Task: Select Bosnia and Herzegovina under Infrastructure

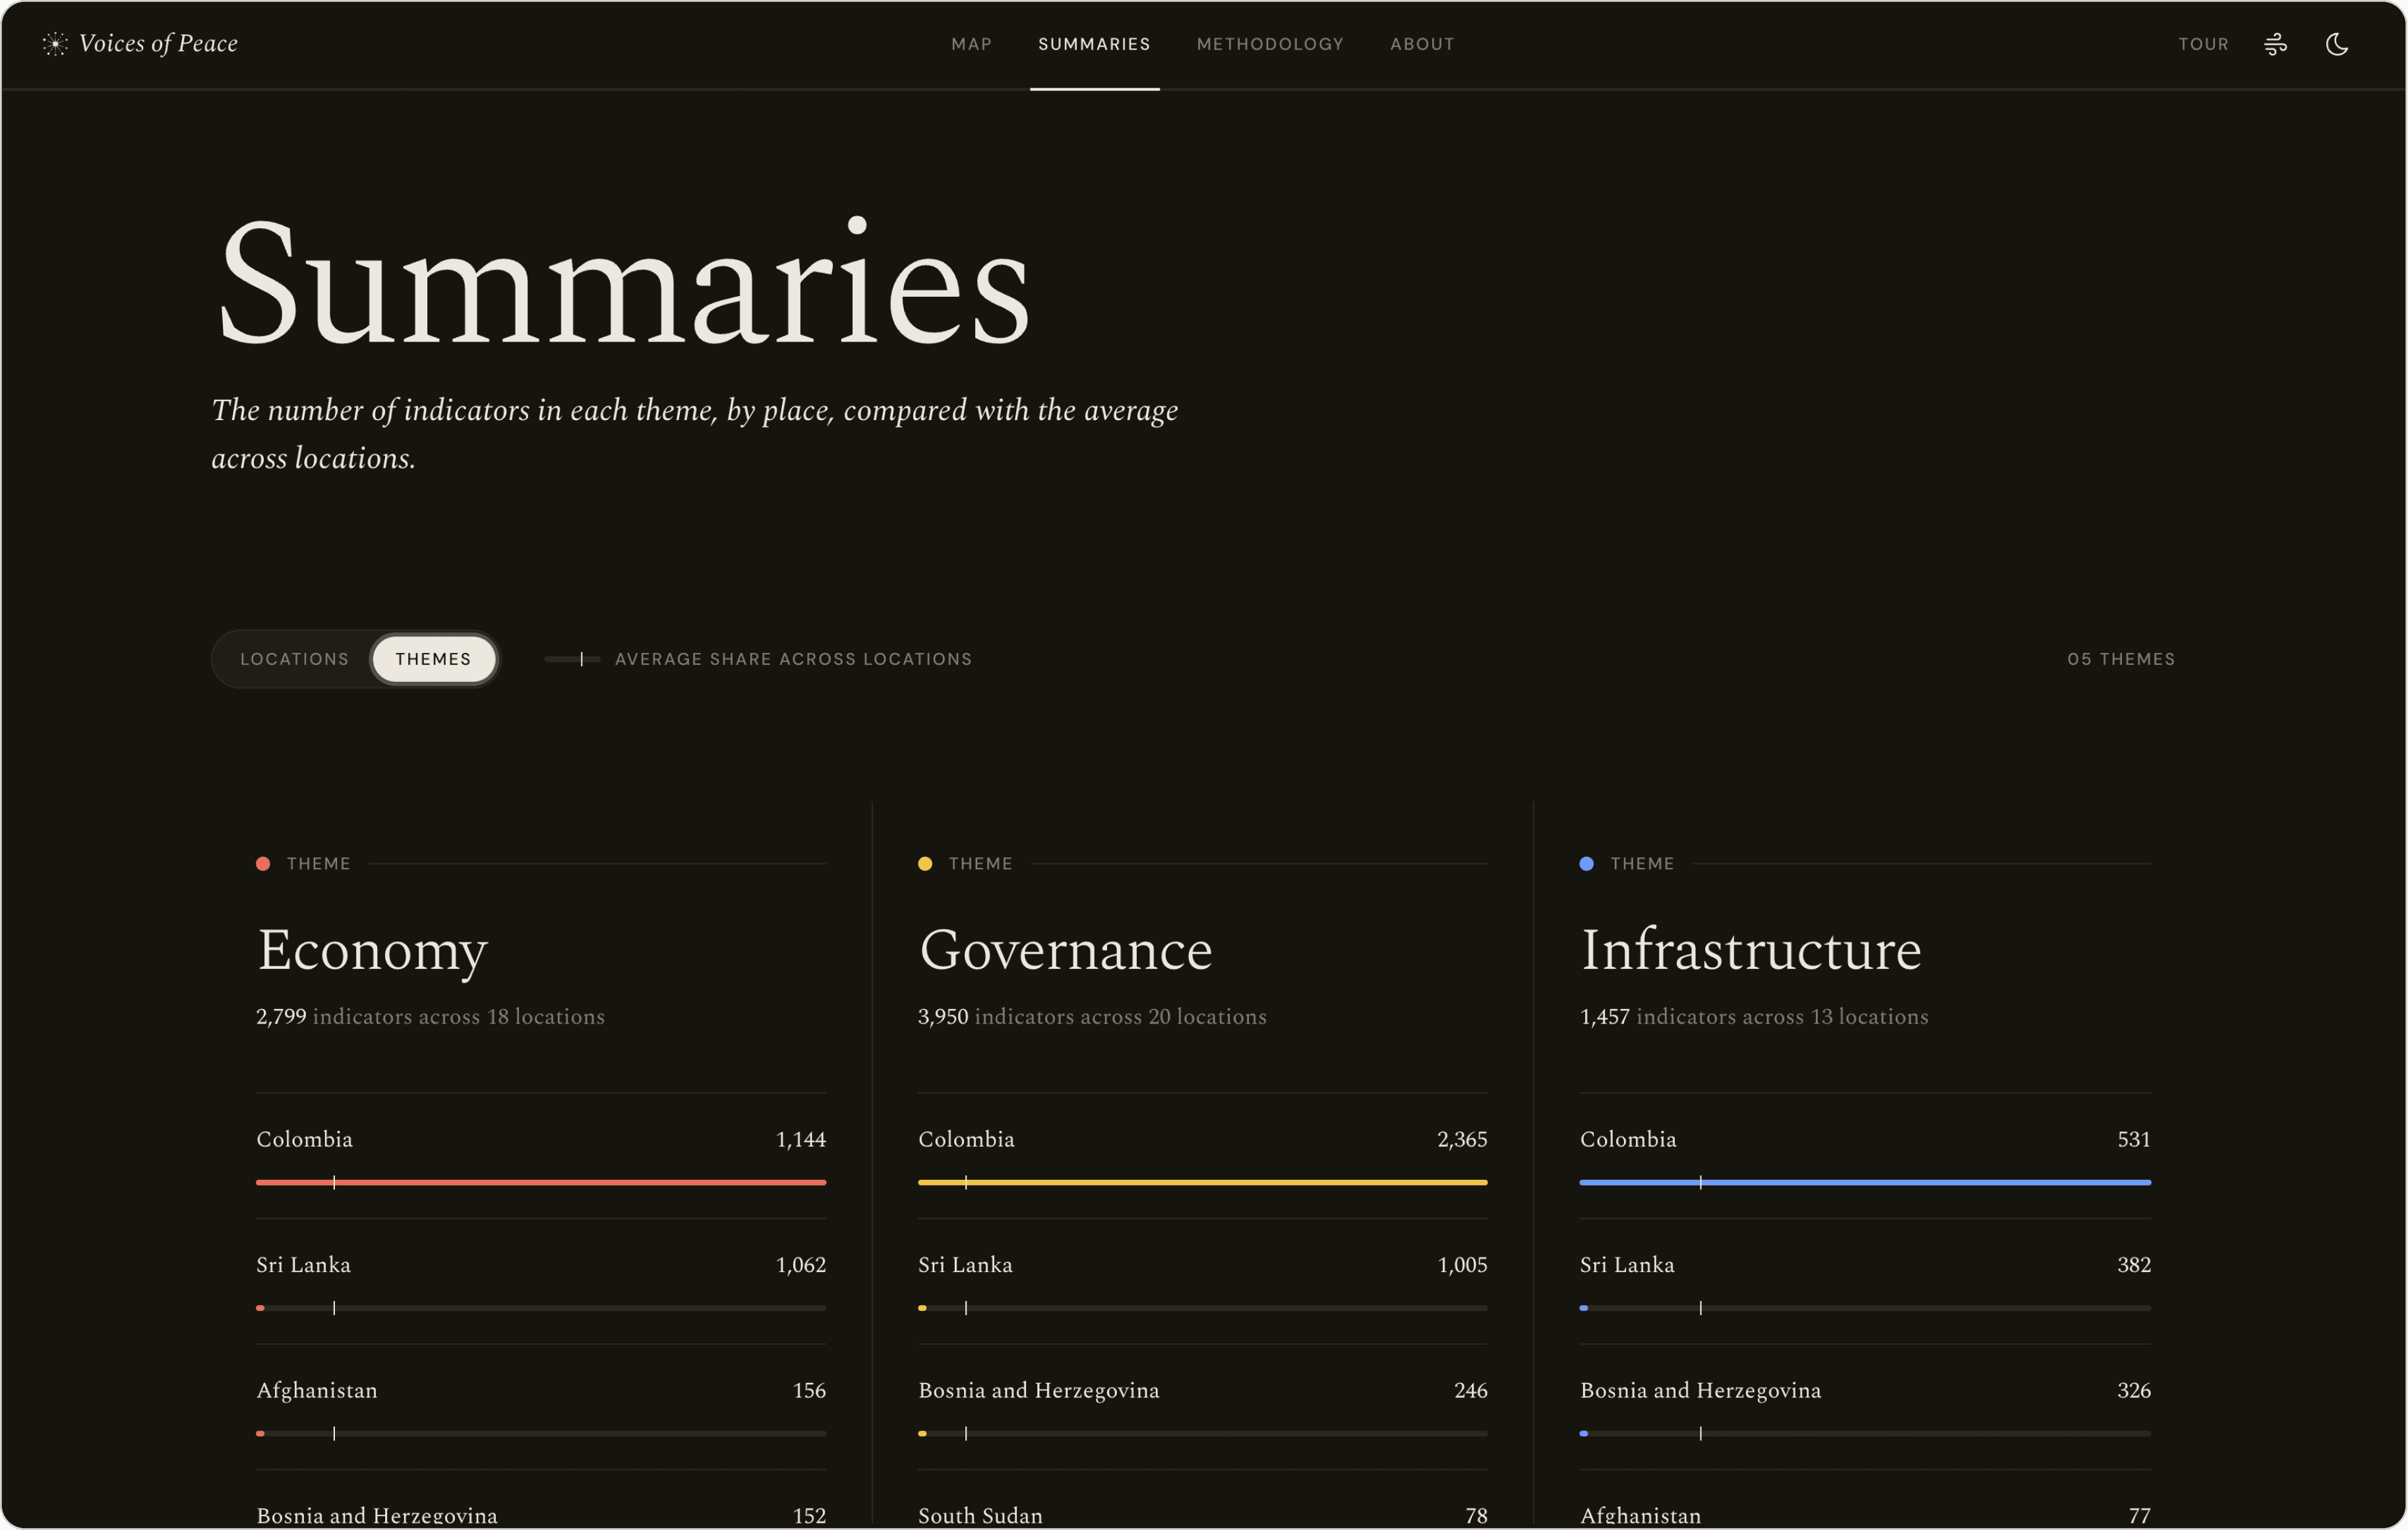Action: tap(1865, 1407)
